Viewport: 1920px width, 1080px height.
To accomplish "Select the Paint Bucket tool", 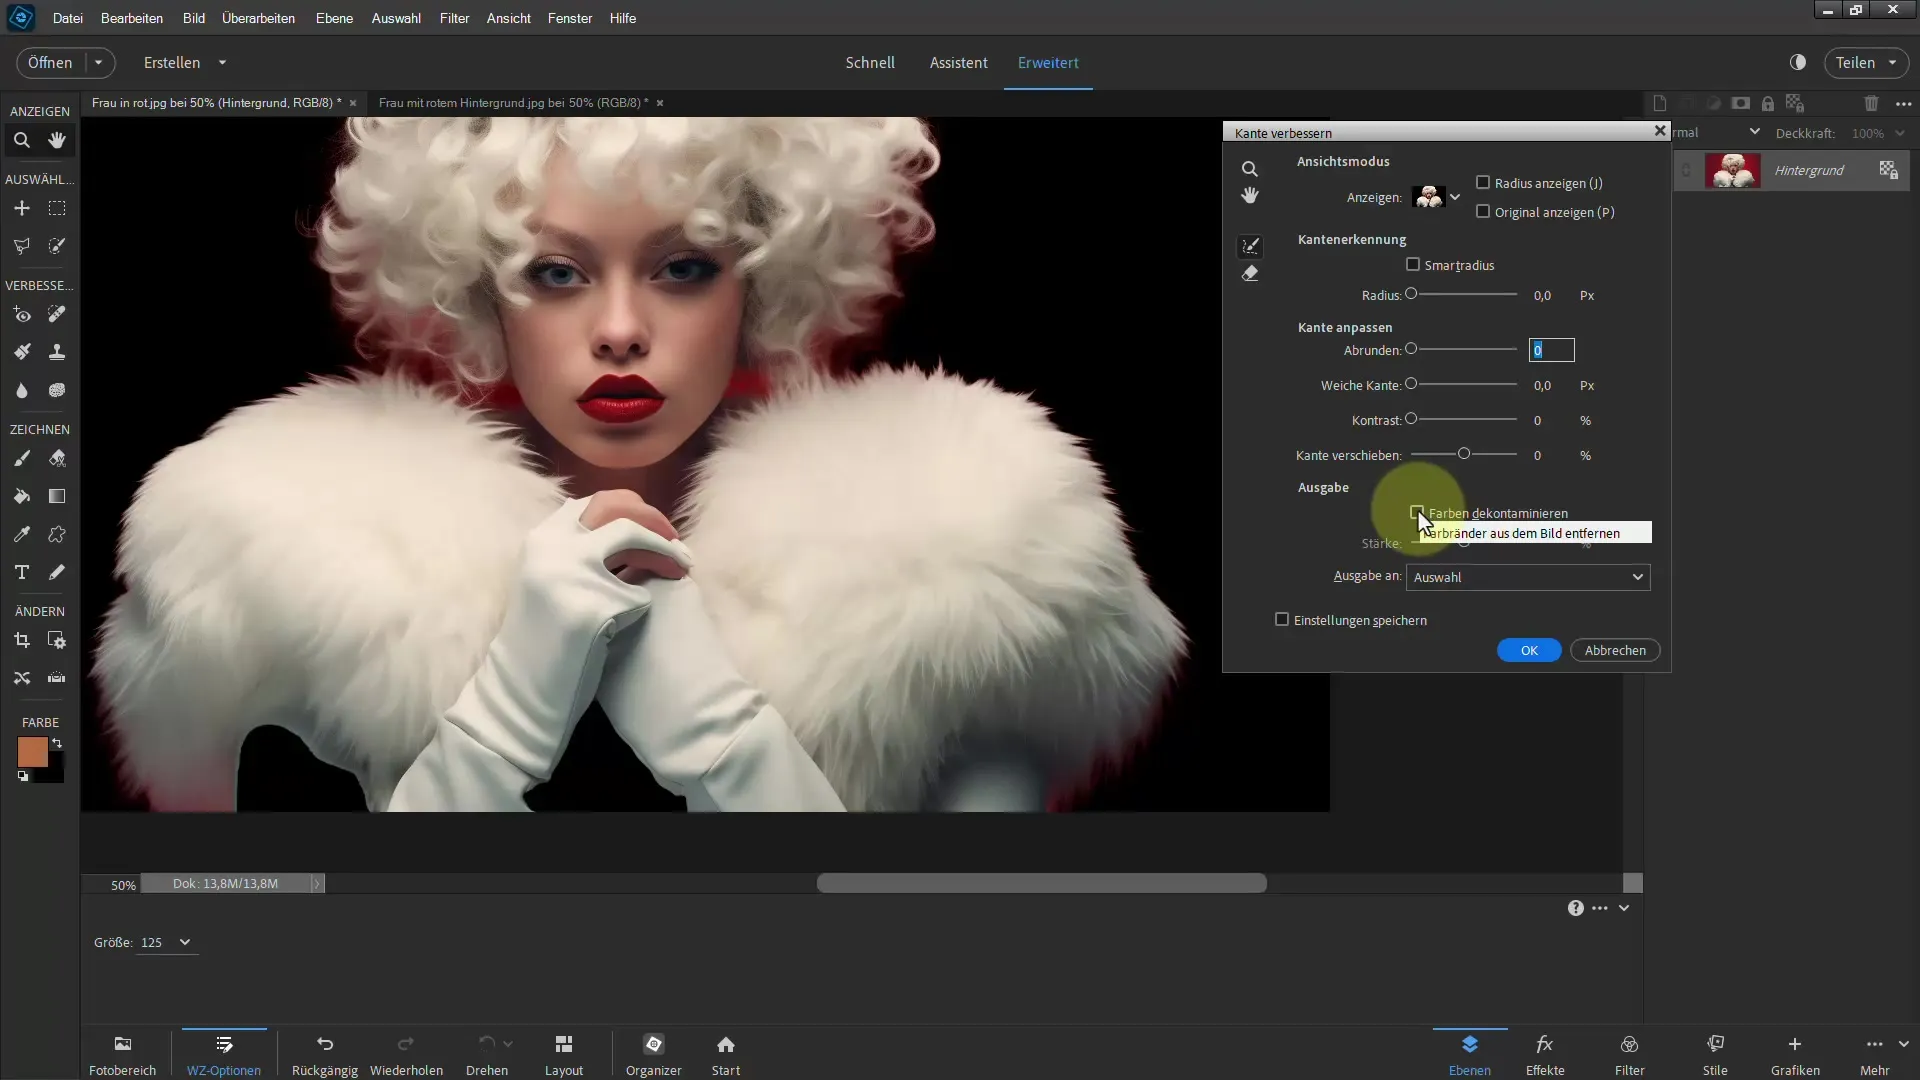I will (22, 497).
